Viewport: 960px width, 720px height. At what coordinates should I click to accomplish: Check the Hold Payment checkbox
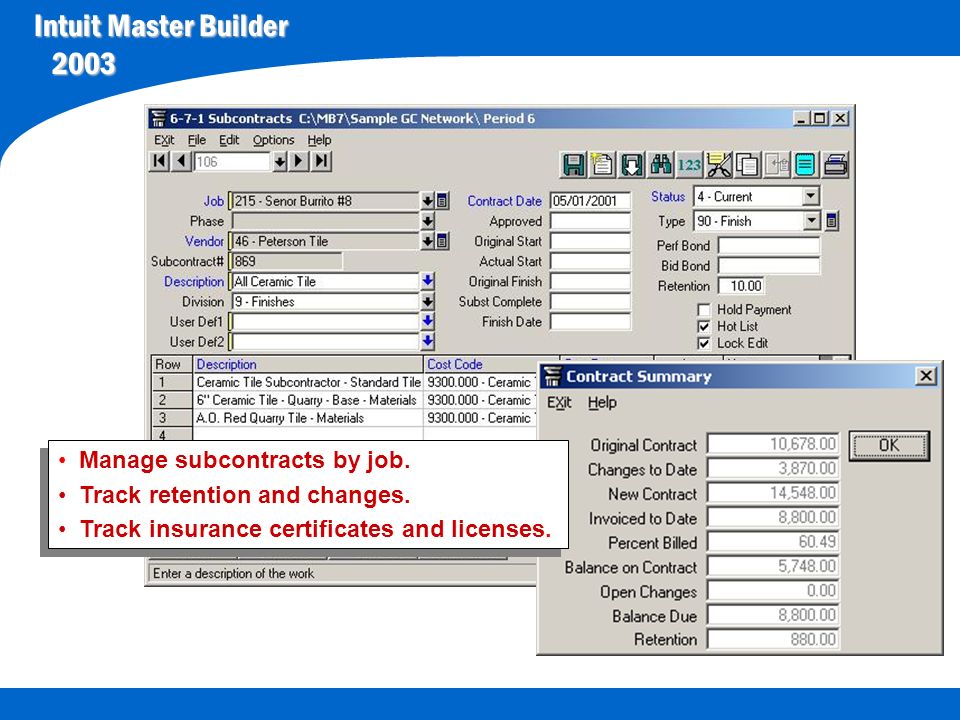point(704,310)
